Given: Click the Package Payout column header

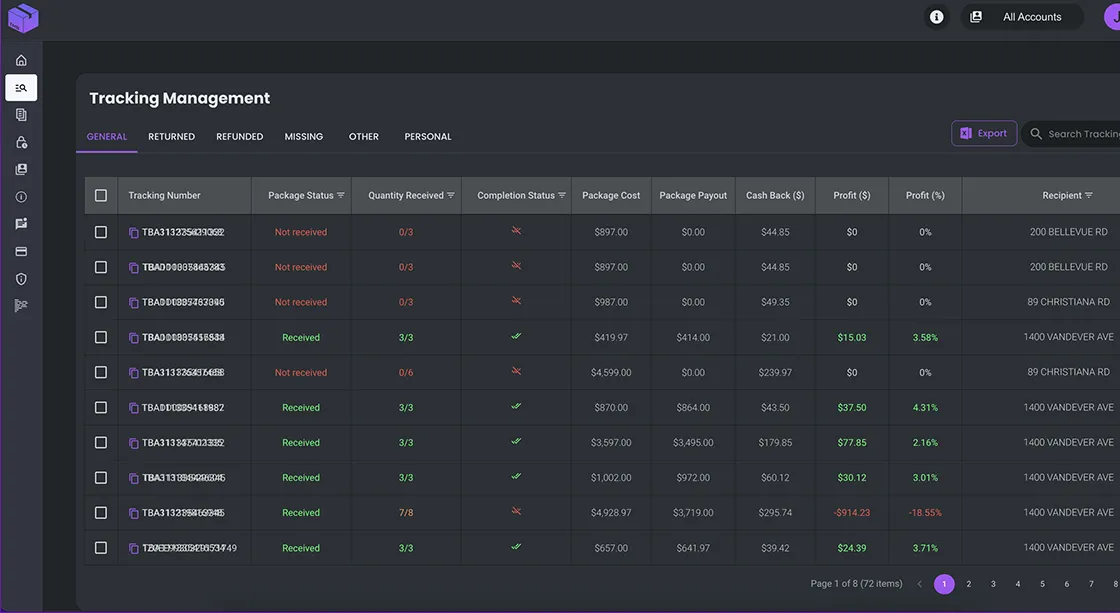Looking at the screenshot, I should (x=693, y=196).
